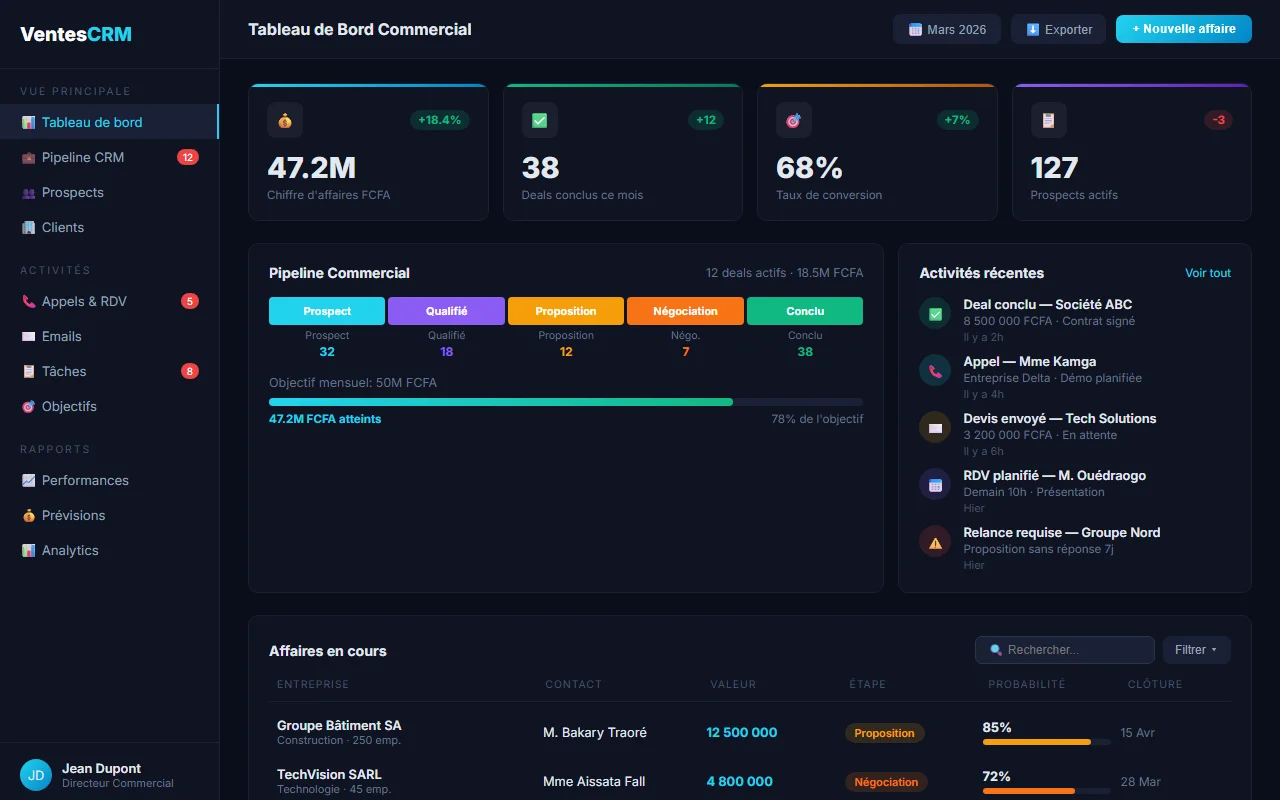Click Groupe Bâtiment SA company name

coord(339,725)
